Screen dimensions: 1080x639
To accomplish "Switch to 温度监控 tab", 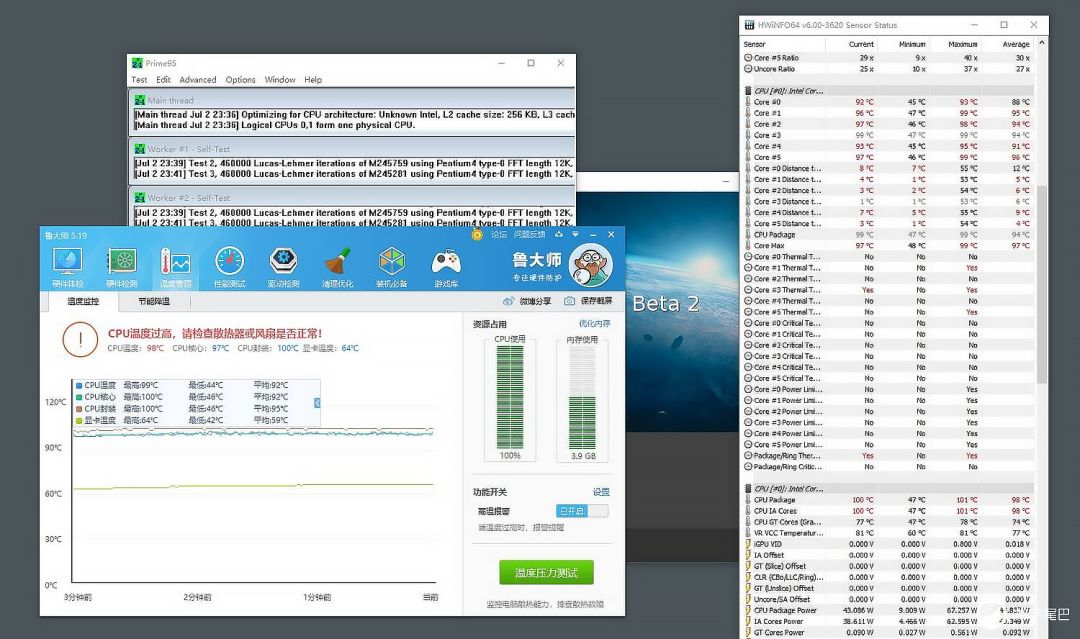I will point(83,302).
